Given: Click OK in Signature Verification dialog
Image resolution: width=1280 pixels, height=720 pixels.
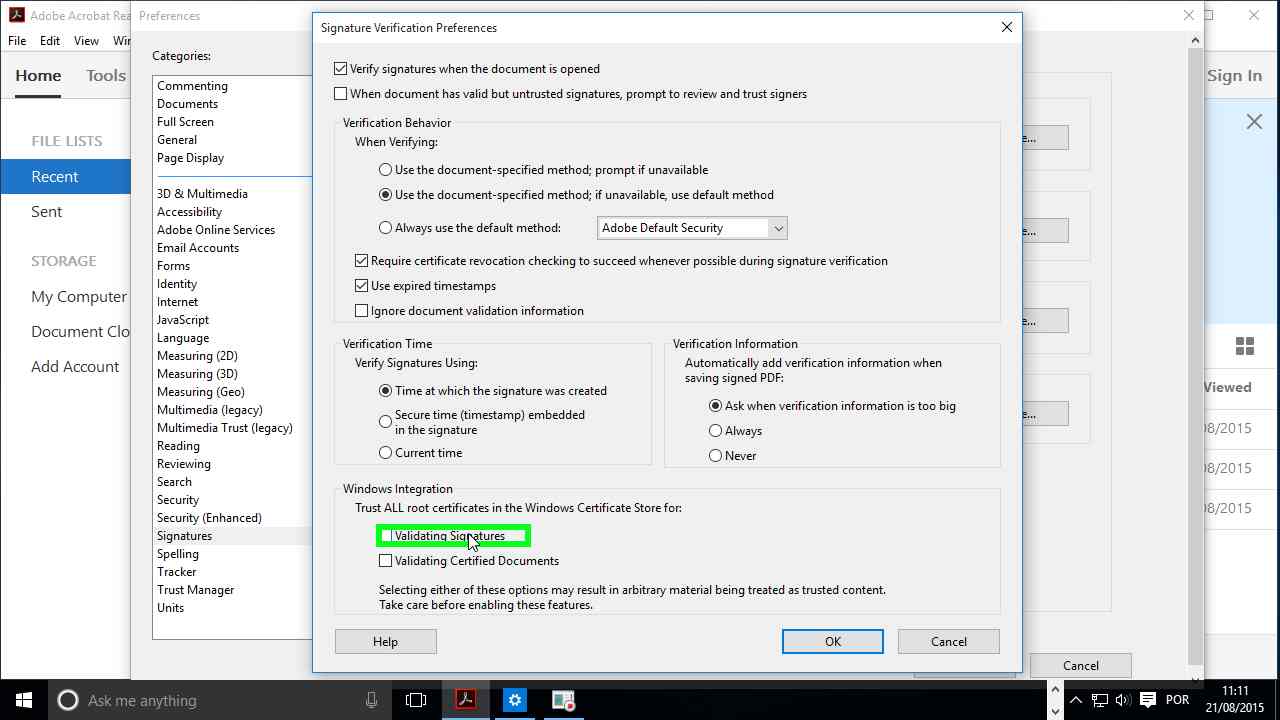Looking at the screenshot, I should click(x=833, y=642).
